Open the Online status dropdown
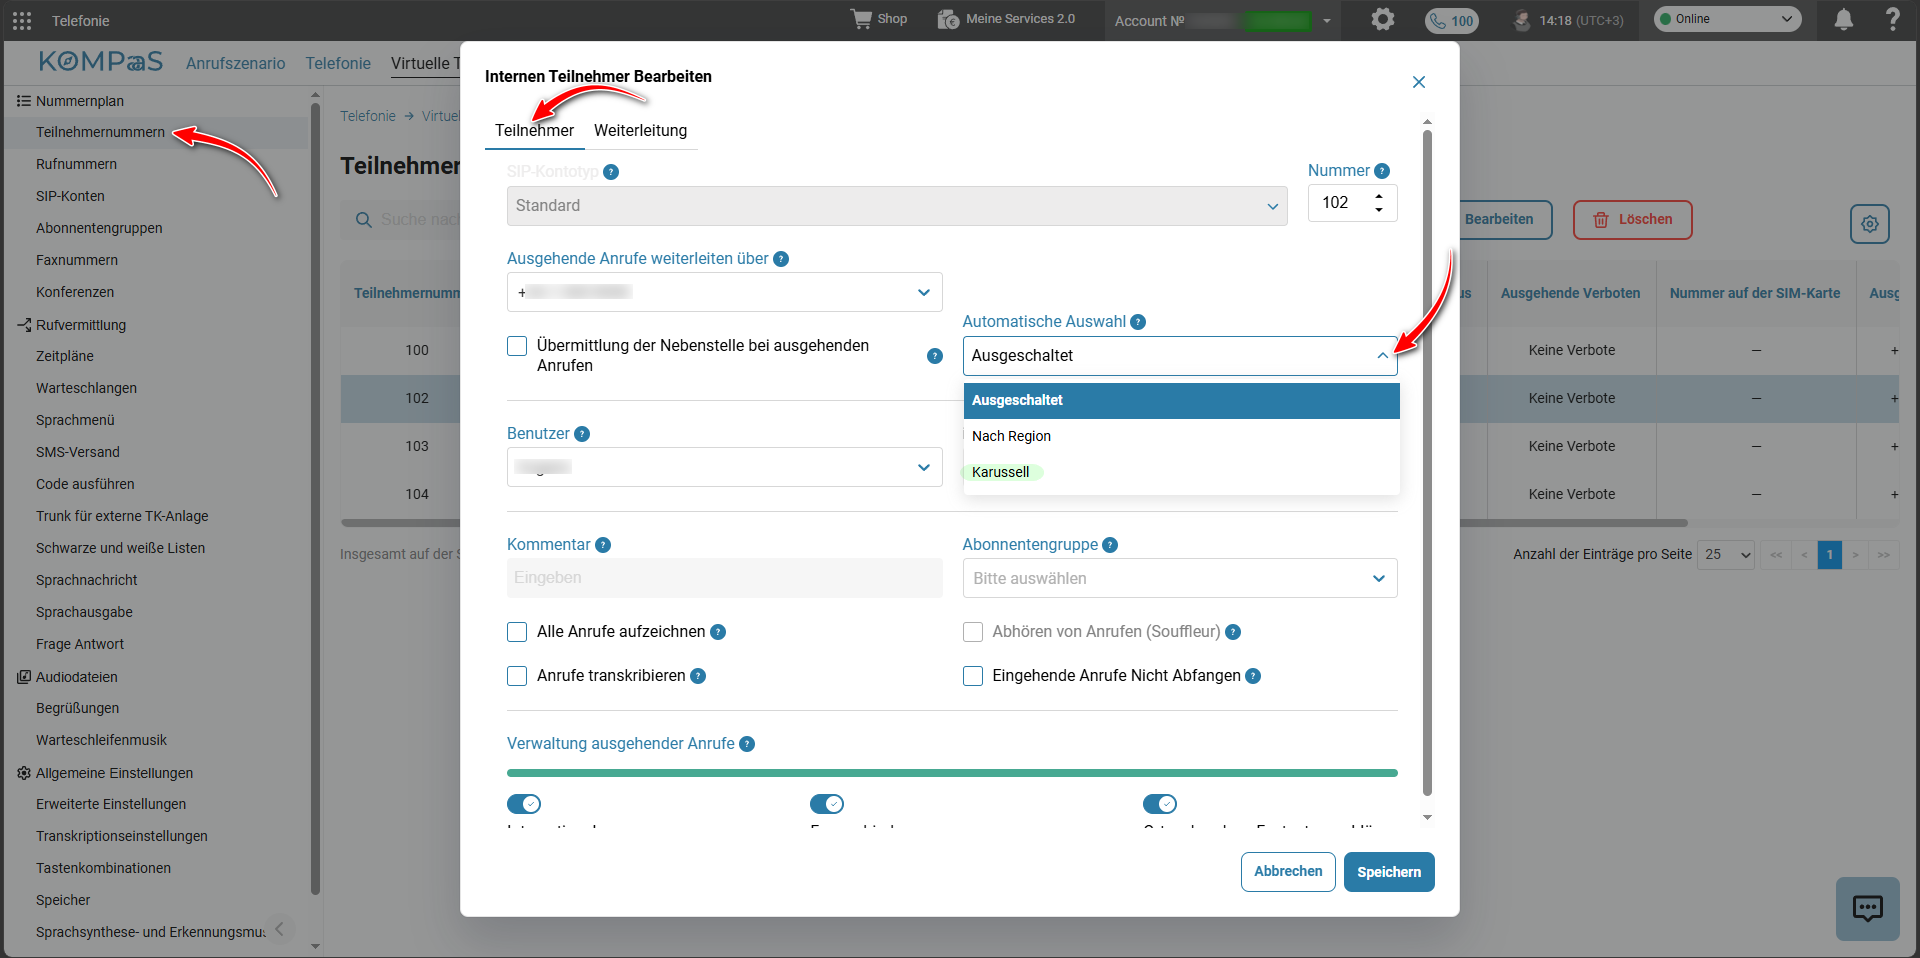The image size is (1920, 958). [x=1727, y=19]
